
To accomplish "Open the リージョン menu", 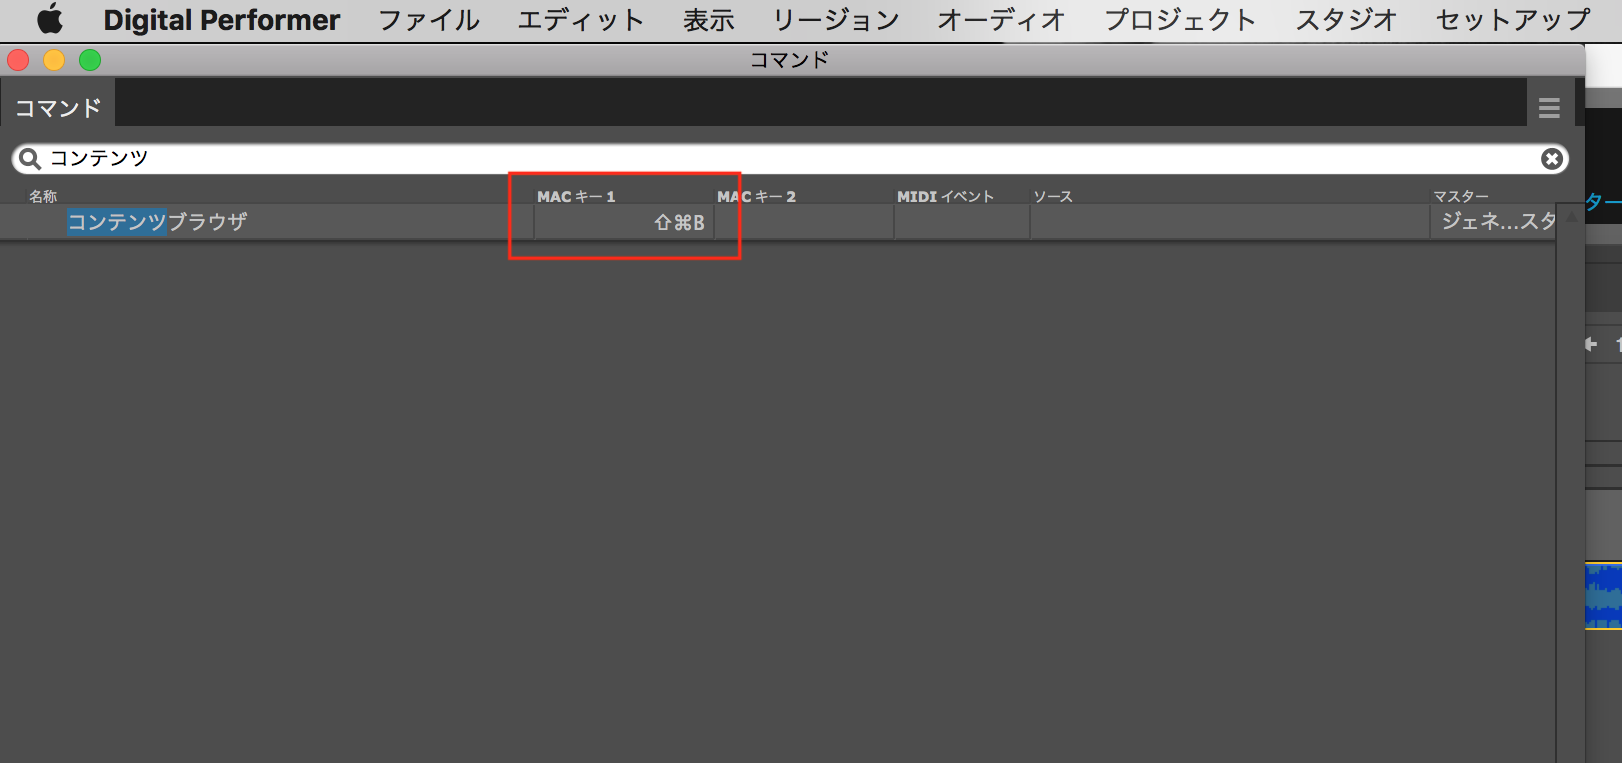I will (835, 20).
